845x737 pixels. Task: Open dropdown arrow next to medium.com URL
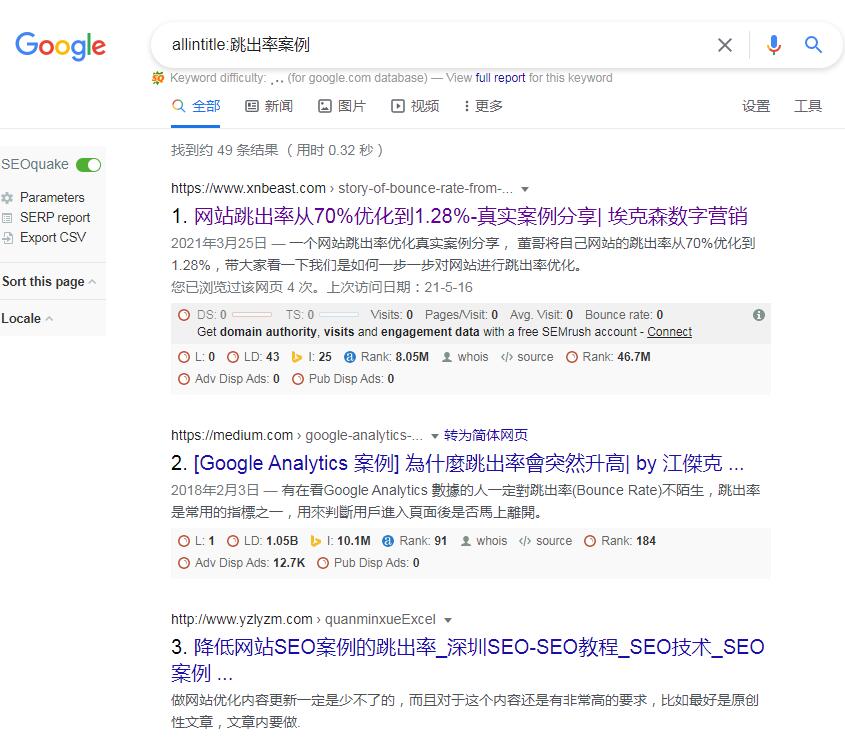[x=434, y=436]
